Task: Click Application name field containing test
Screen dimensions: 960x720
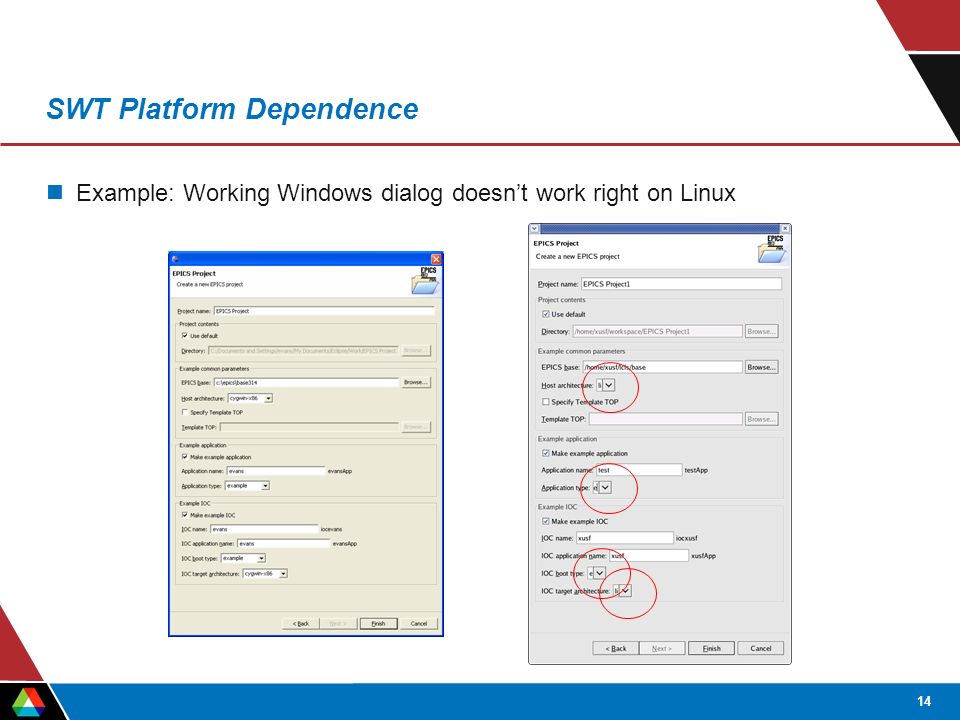Action: (x=639, y=470)
